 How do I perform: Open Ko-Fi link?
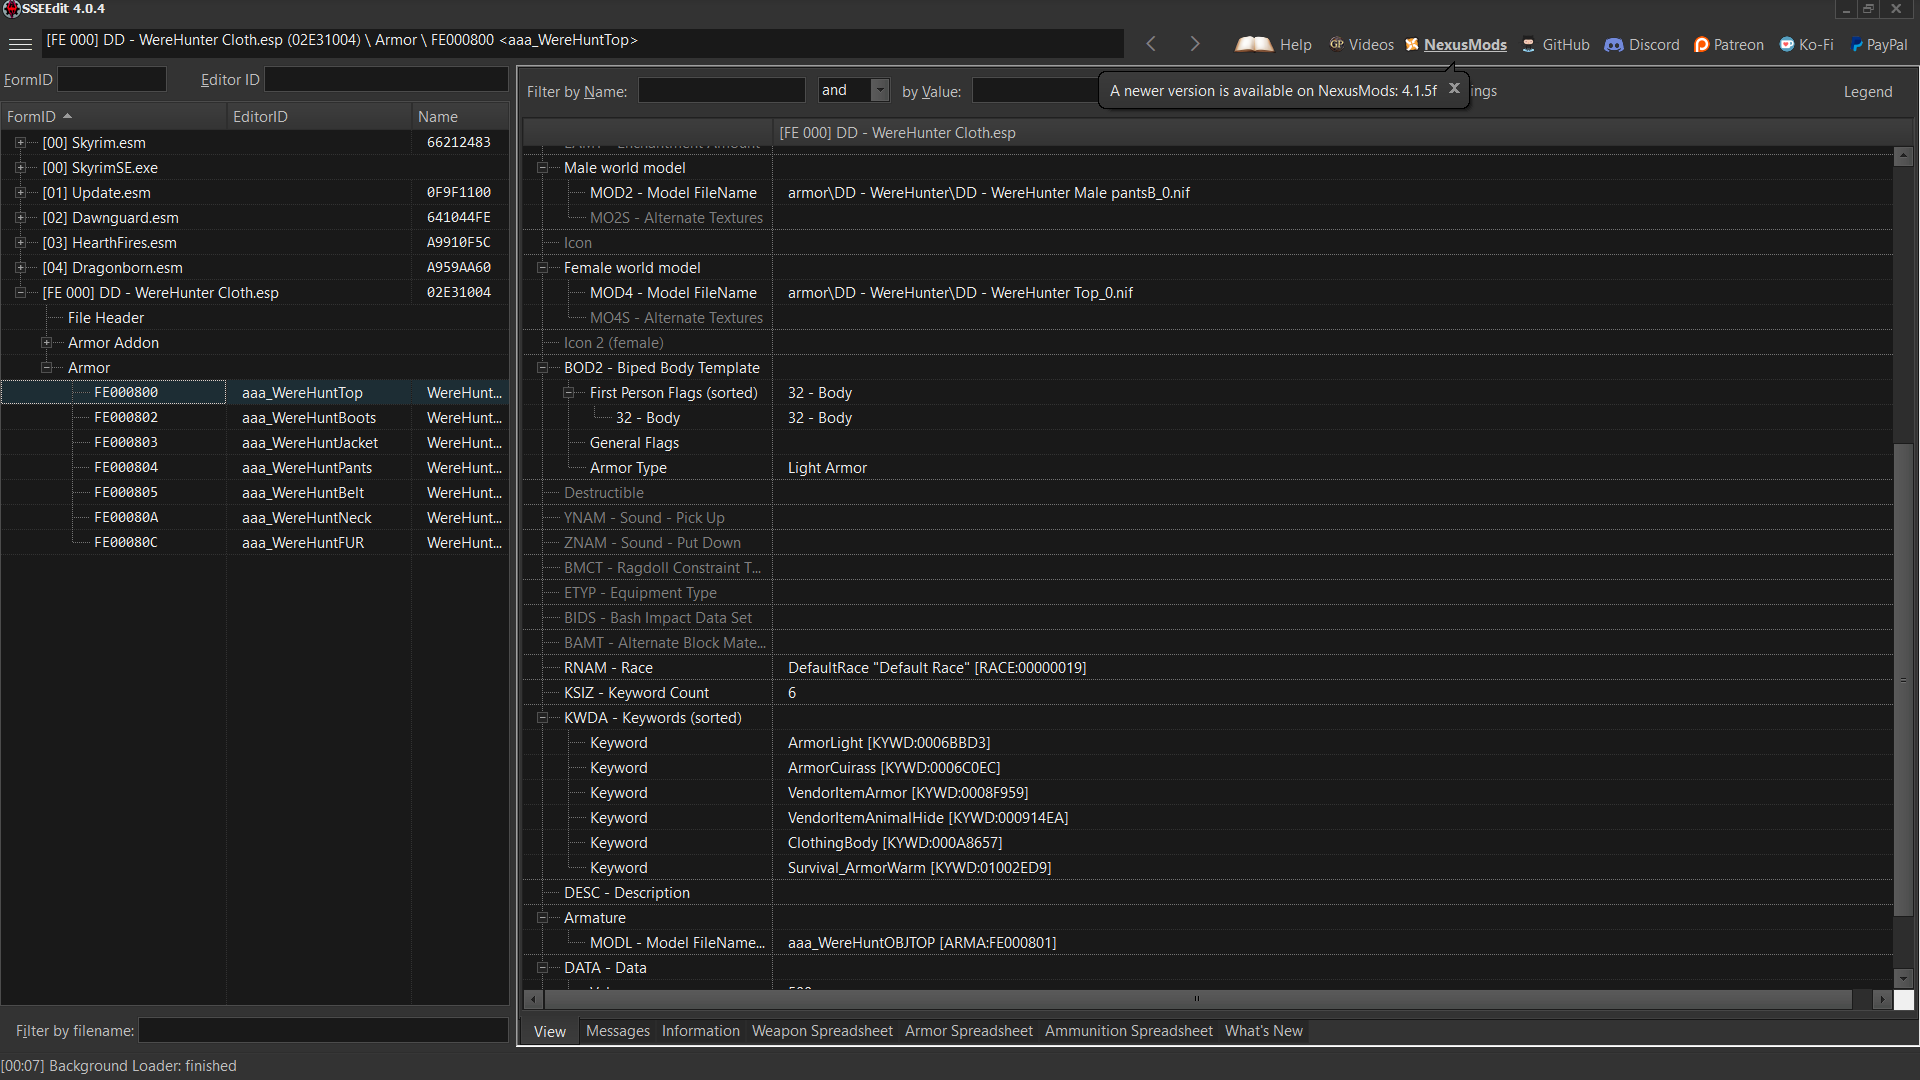click(x=1806, y=44)
